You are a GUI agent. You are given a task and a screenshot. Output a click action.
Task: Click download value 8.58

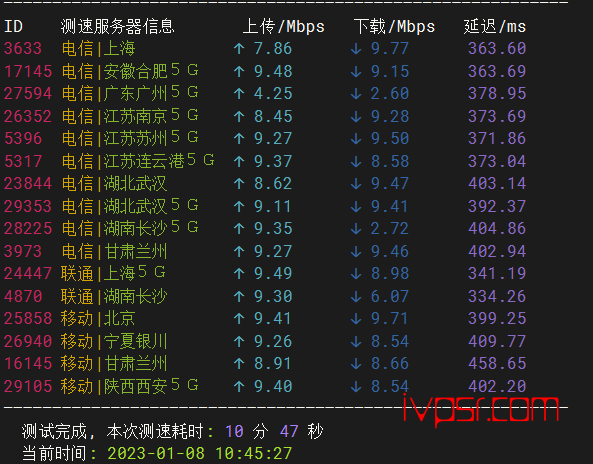tap(390, 161)
